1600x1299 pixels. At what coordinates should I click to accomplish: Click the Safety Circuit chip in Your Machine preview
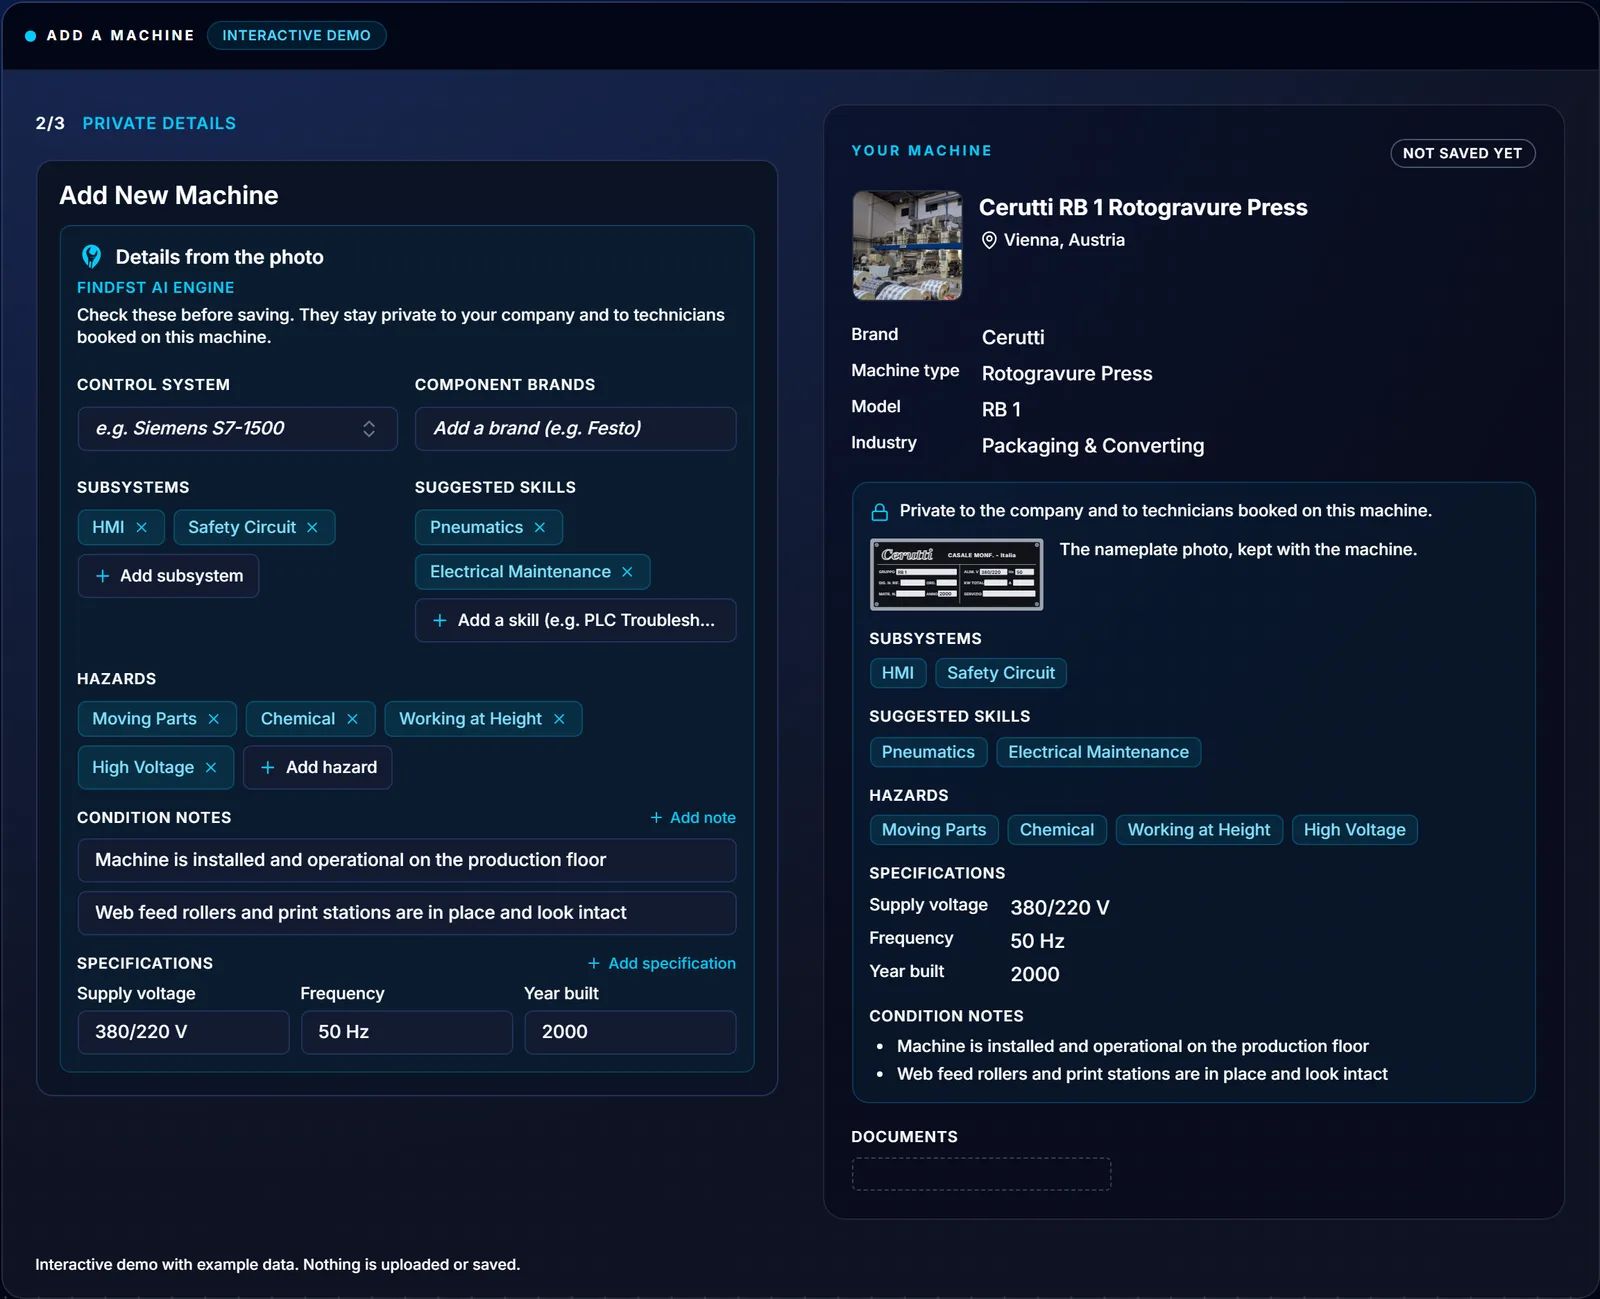coord(1001,673)
